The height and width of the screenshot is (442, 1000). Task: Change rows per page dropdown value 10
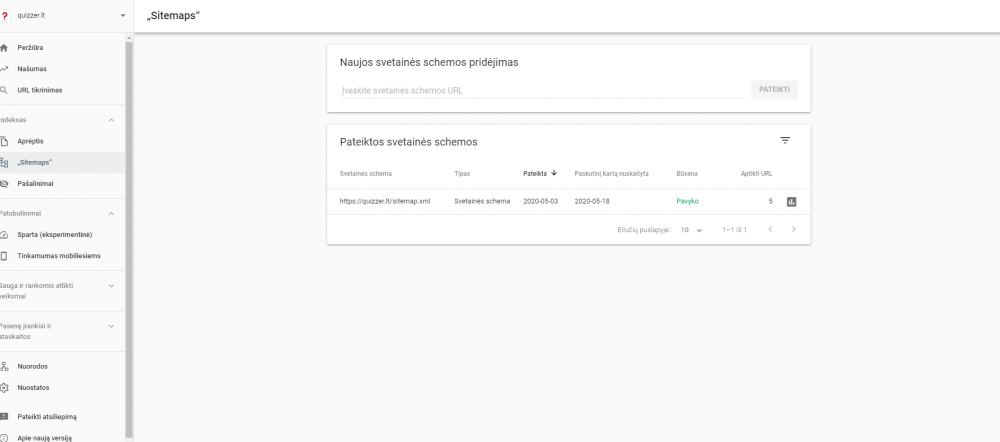(x=692, y=230)
